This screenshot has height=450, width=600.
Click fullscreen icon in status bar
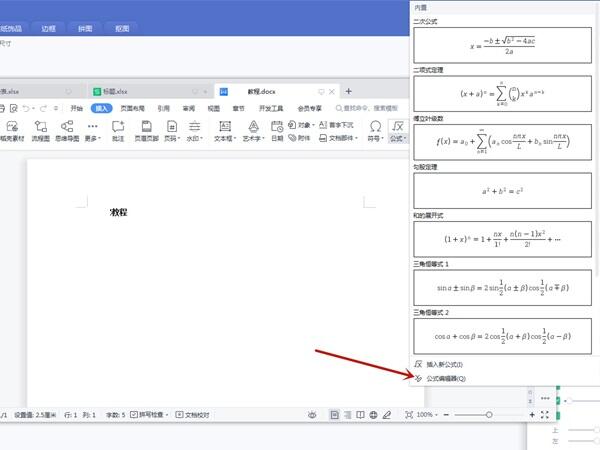click(x=545, y=415)
